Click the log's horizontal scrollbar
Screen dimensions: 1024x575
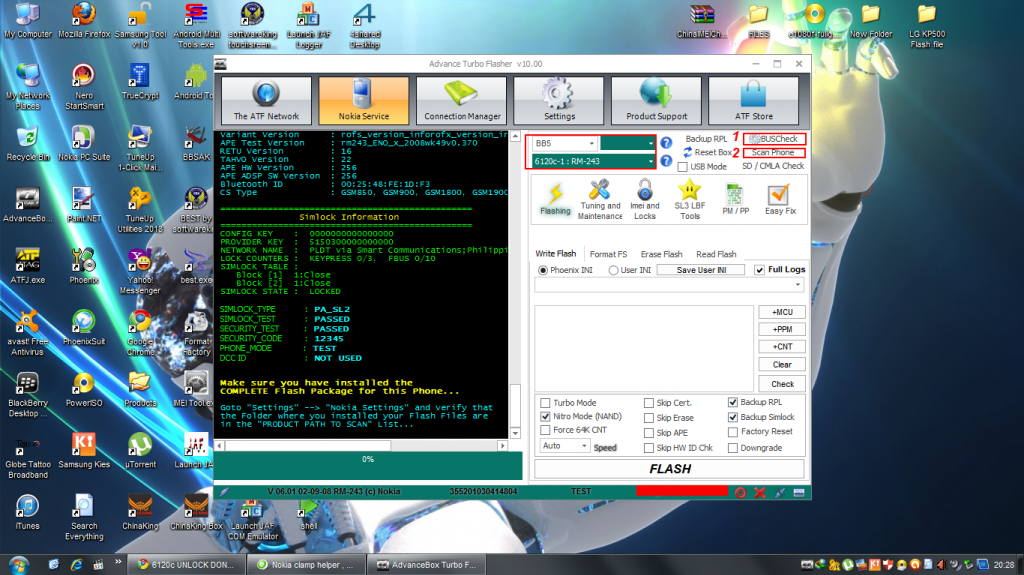tap(362, 446)
